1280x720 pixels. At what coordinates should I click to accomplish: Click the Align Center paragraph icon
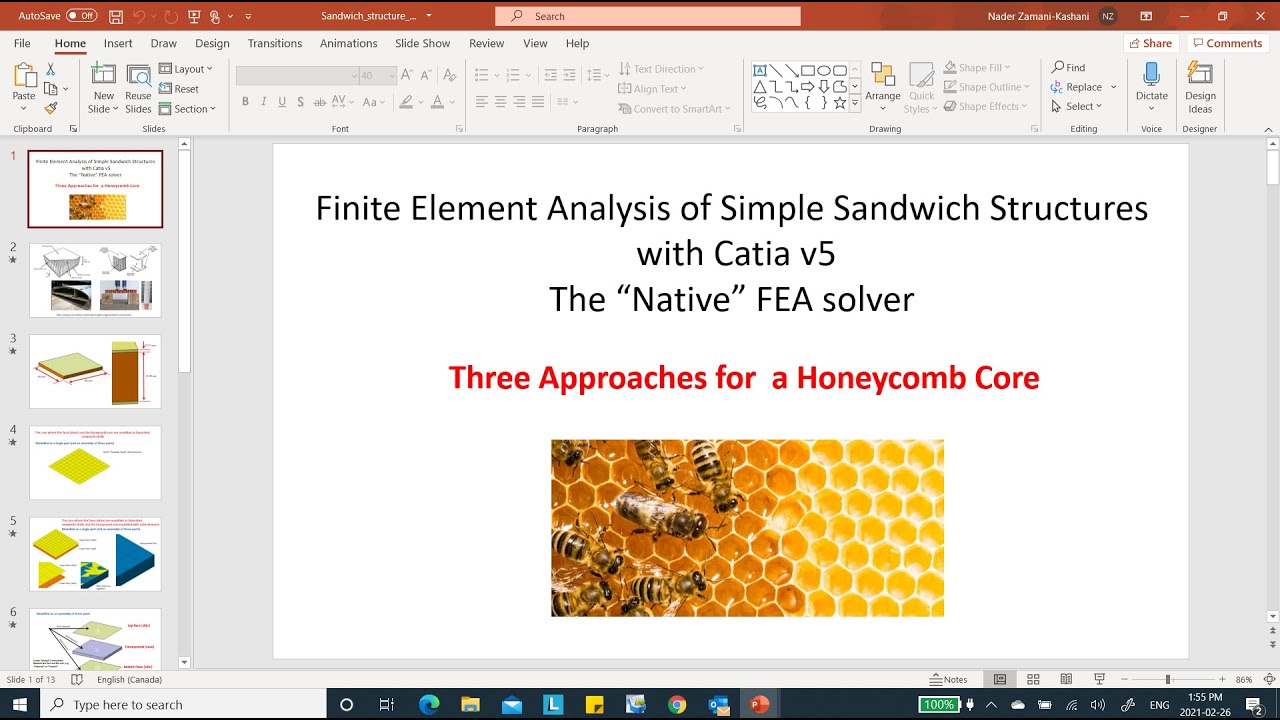coord(500,102)
